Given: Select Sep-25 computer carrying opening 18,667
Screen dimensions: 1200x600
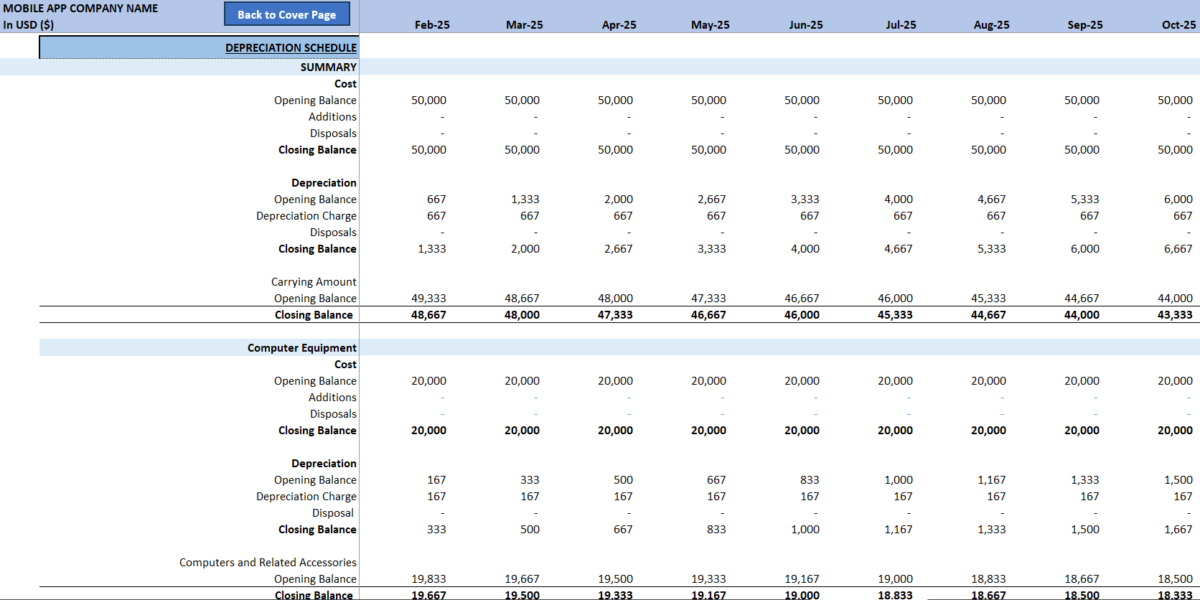Looking at the screenshot, I should click(x=1082, y=579).
